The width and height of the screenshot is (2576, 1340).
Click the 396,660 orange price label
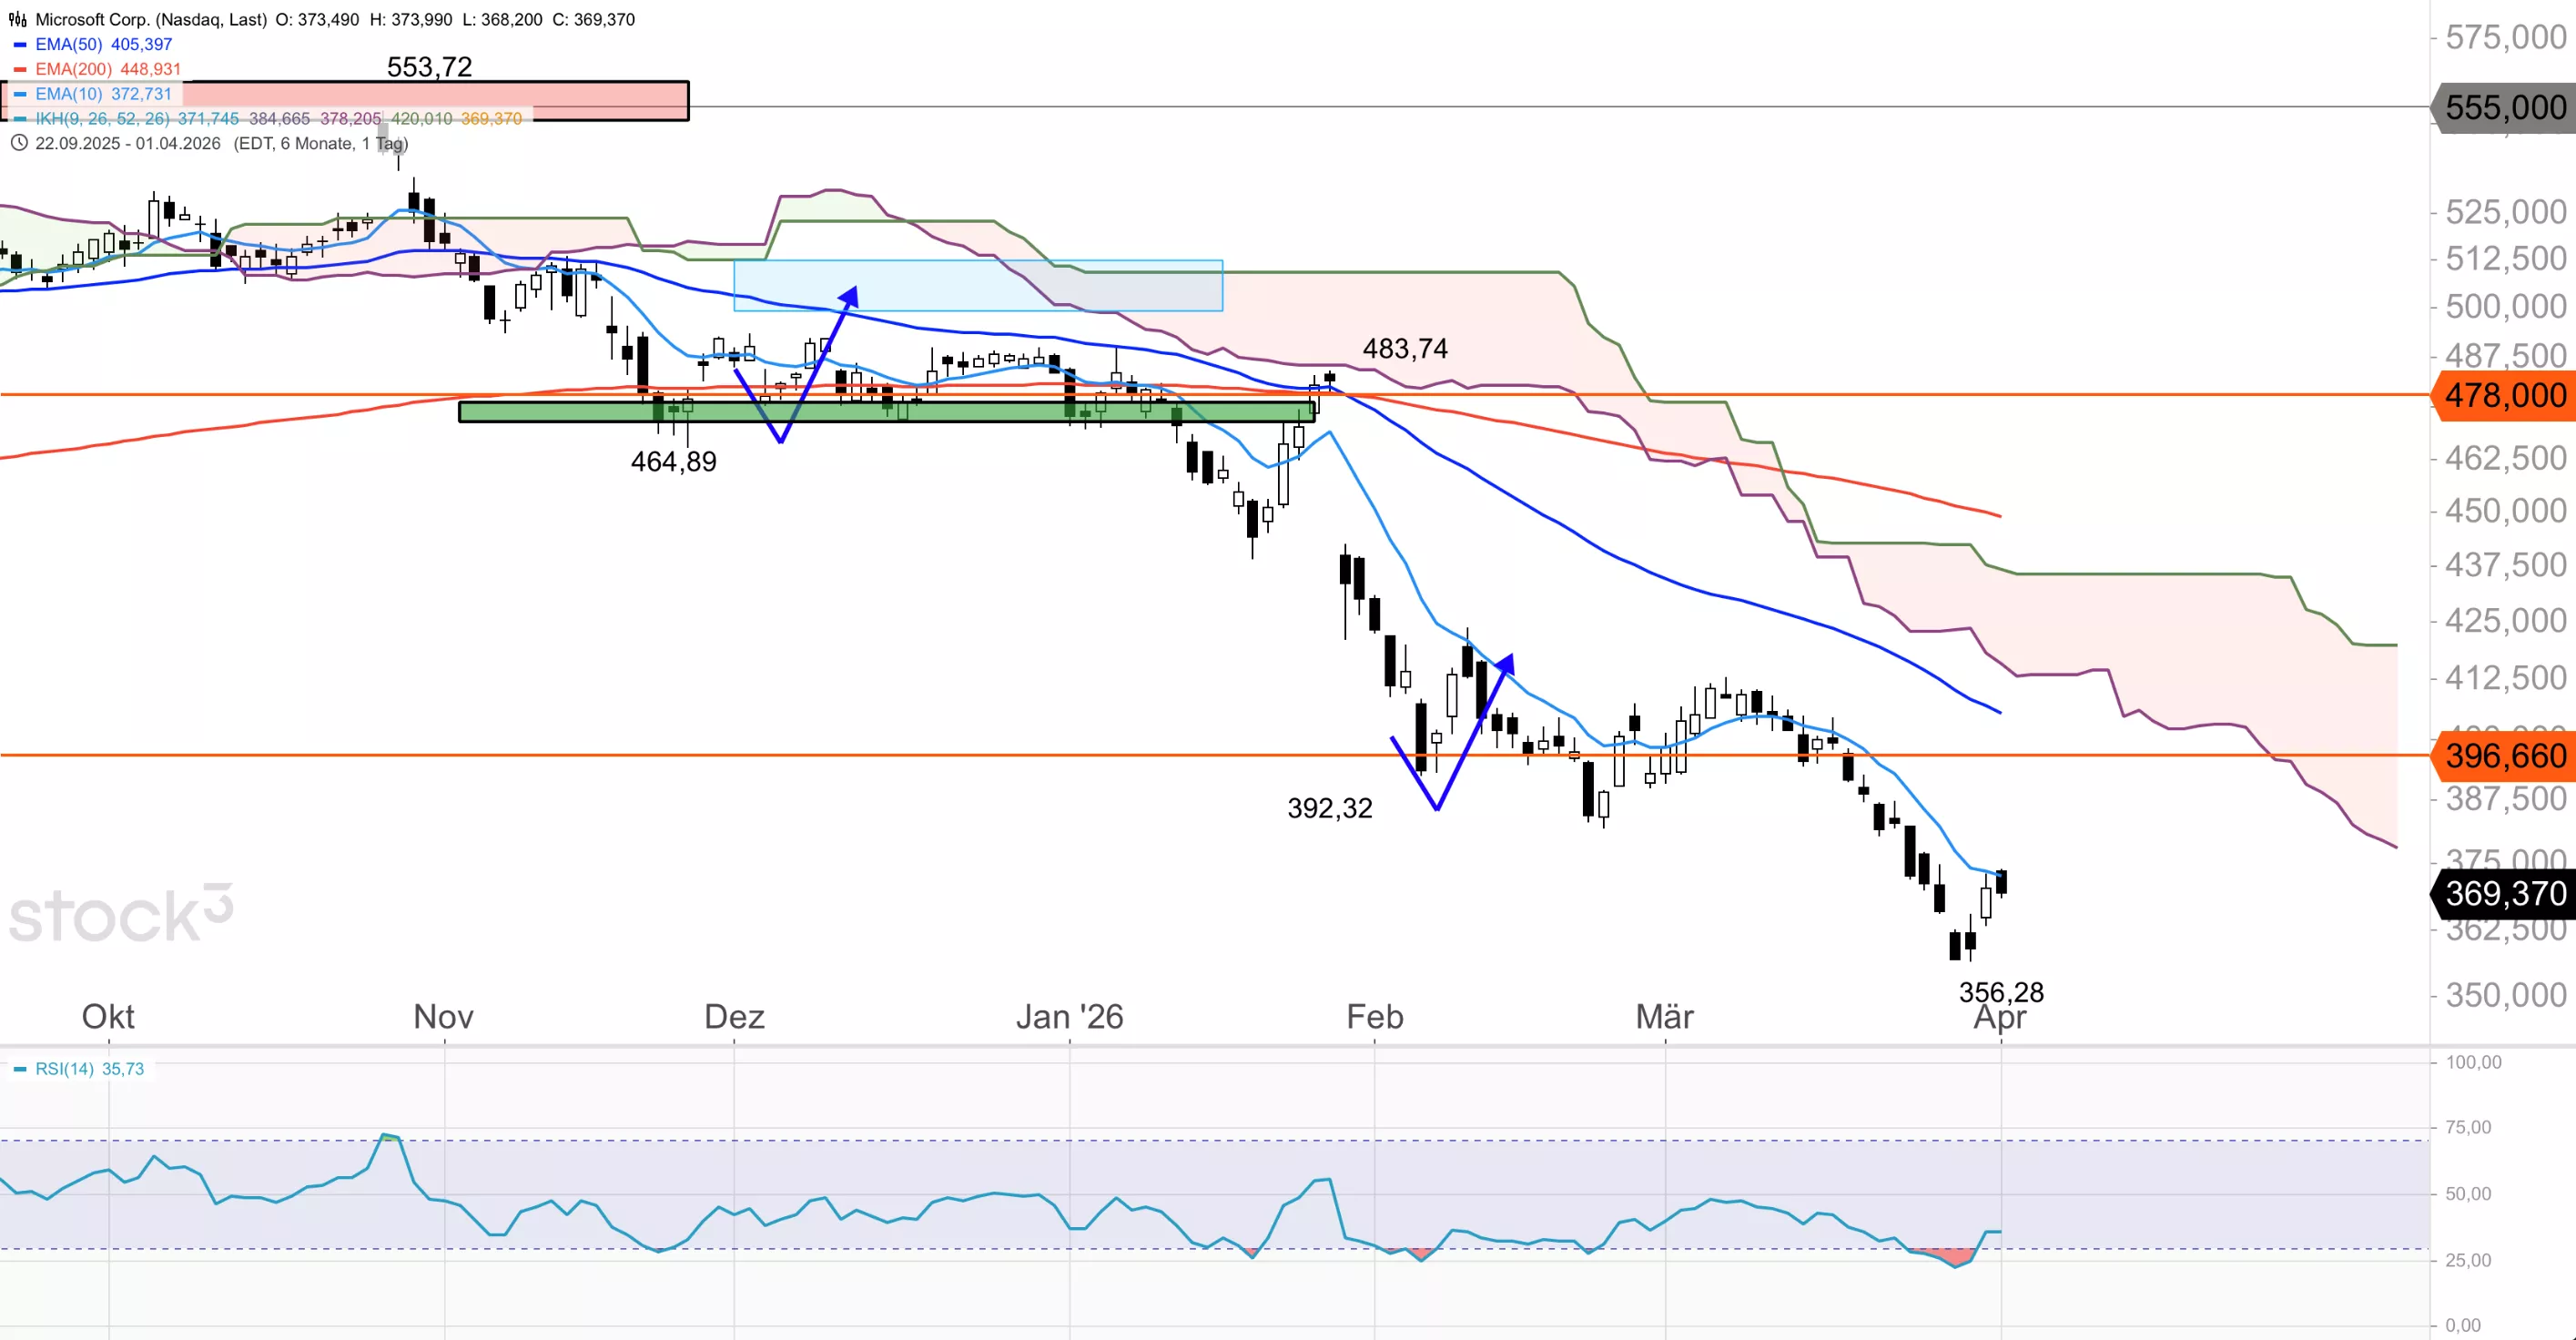pyautogui.click(x=2504, y=756)
